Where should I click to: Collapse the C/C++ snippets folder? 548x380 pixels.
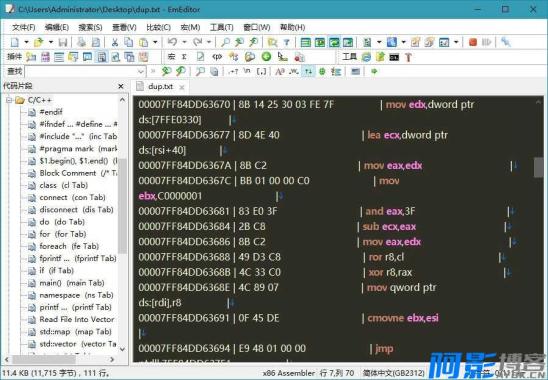pyautogui.click(x=9, y=100)
